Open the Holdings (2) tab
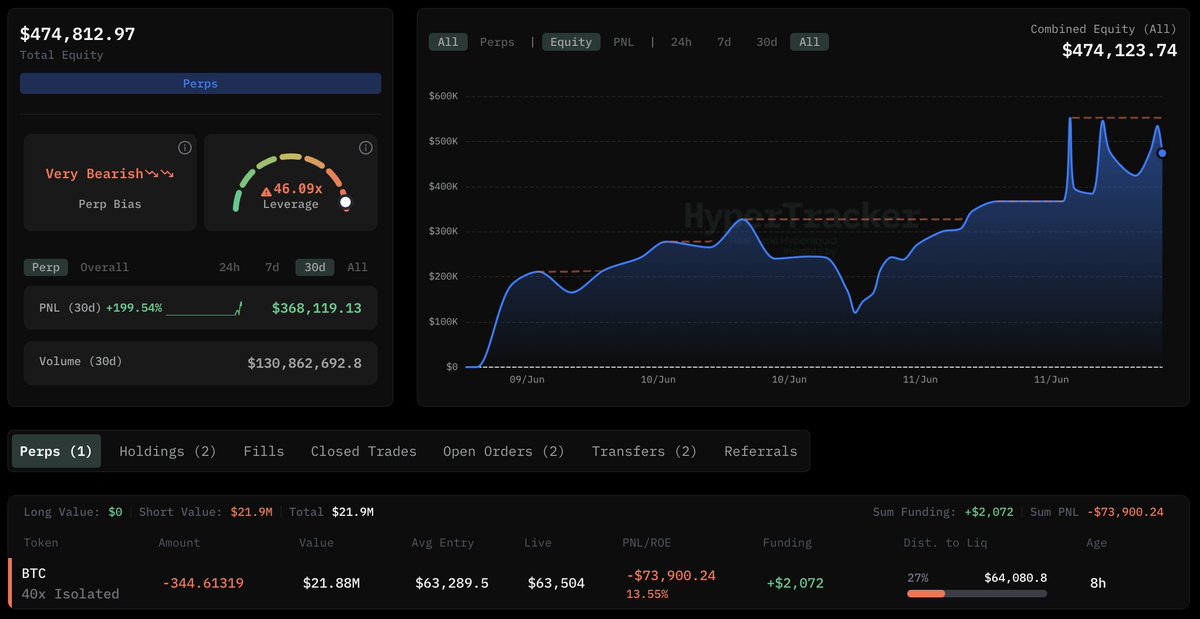The image size is (1200, 619). click(168, 451)
